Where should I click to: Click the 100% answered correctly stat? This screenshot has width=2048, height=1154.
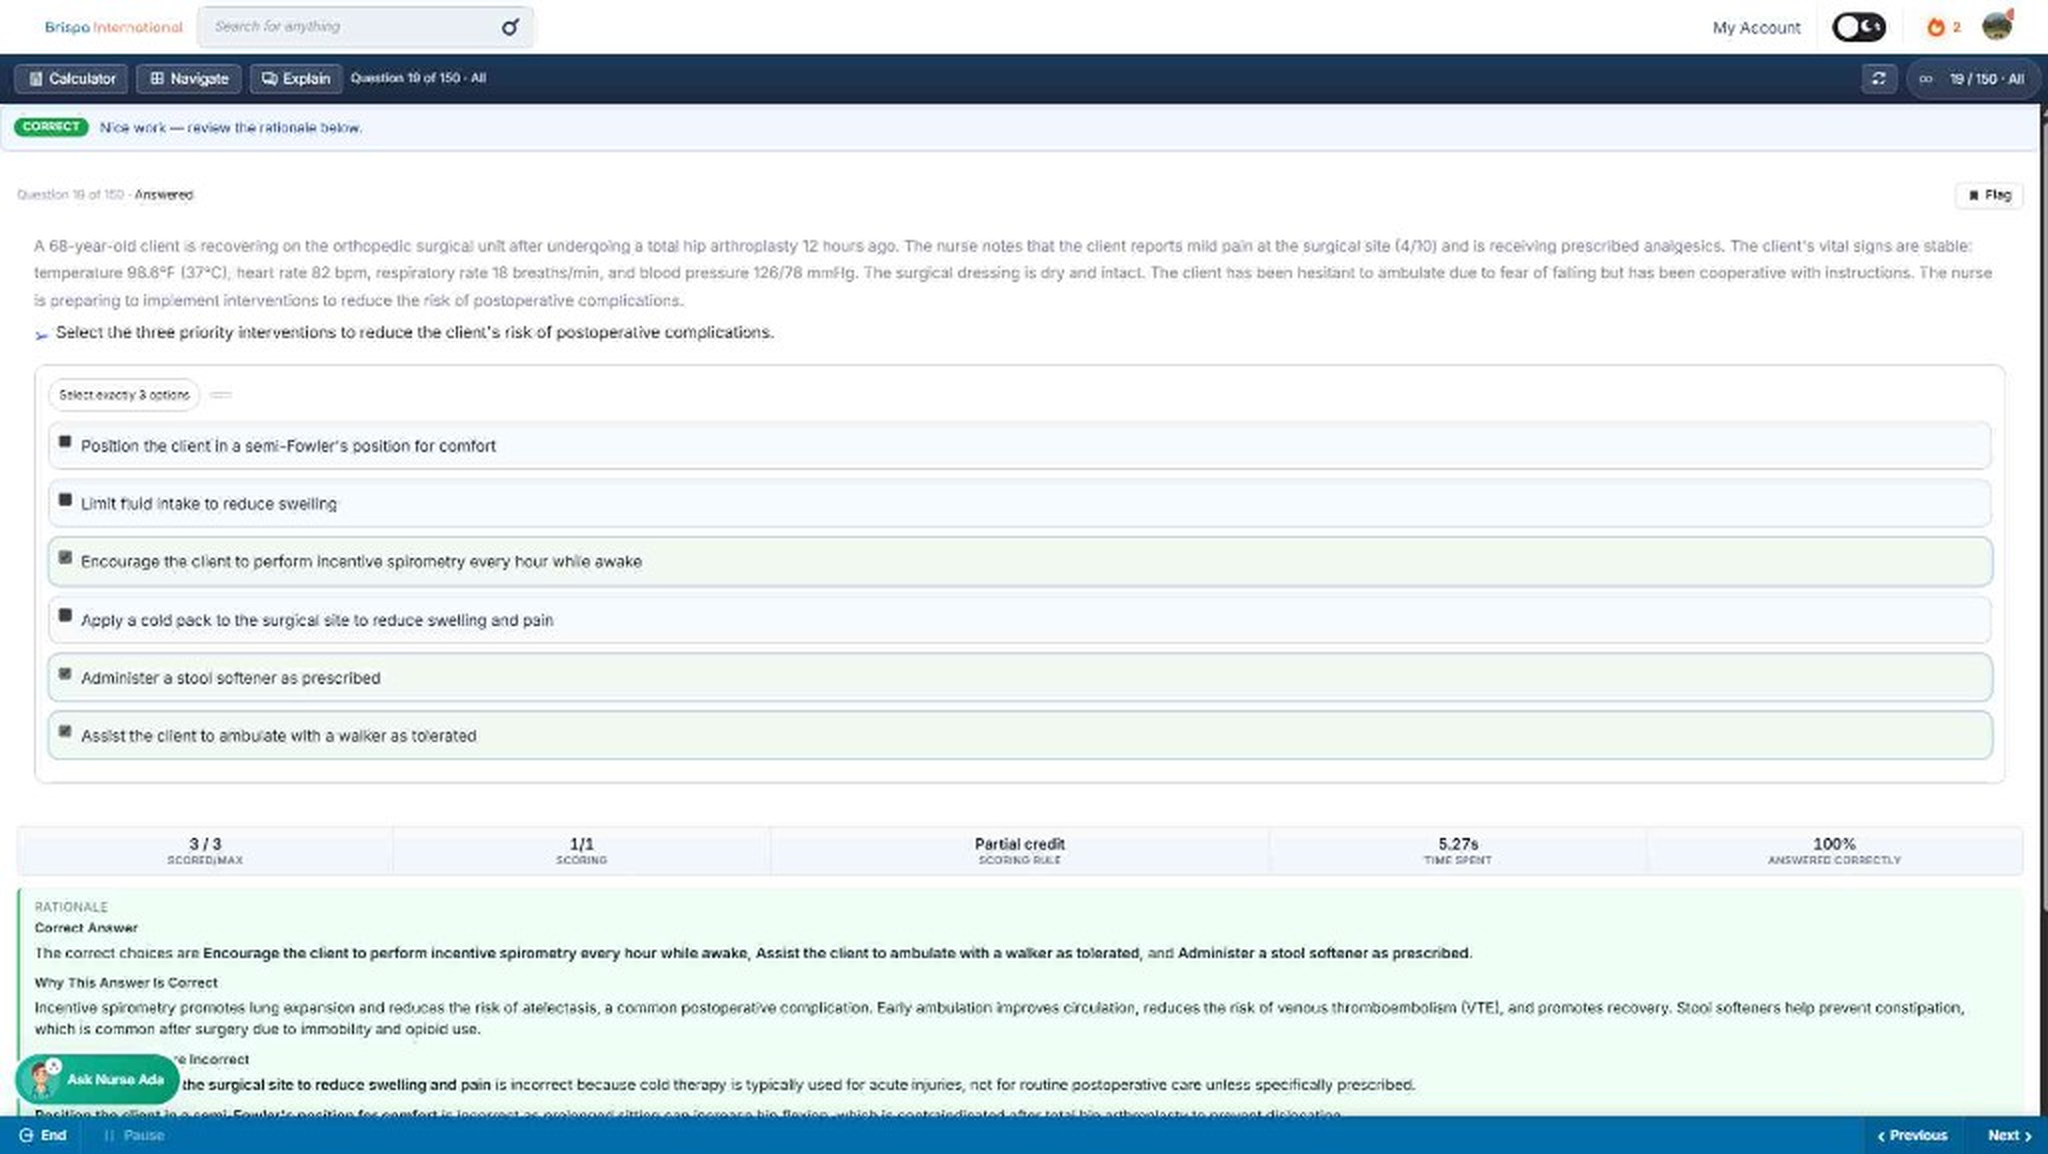1833,851
